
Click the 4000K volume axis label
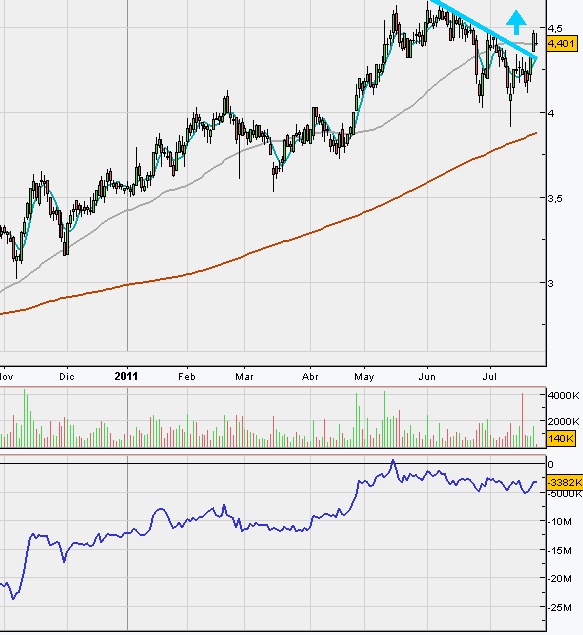point(563,395)
